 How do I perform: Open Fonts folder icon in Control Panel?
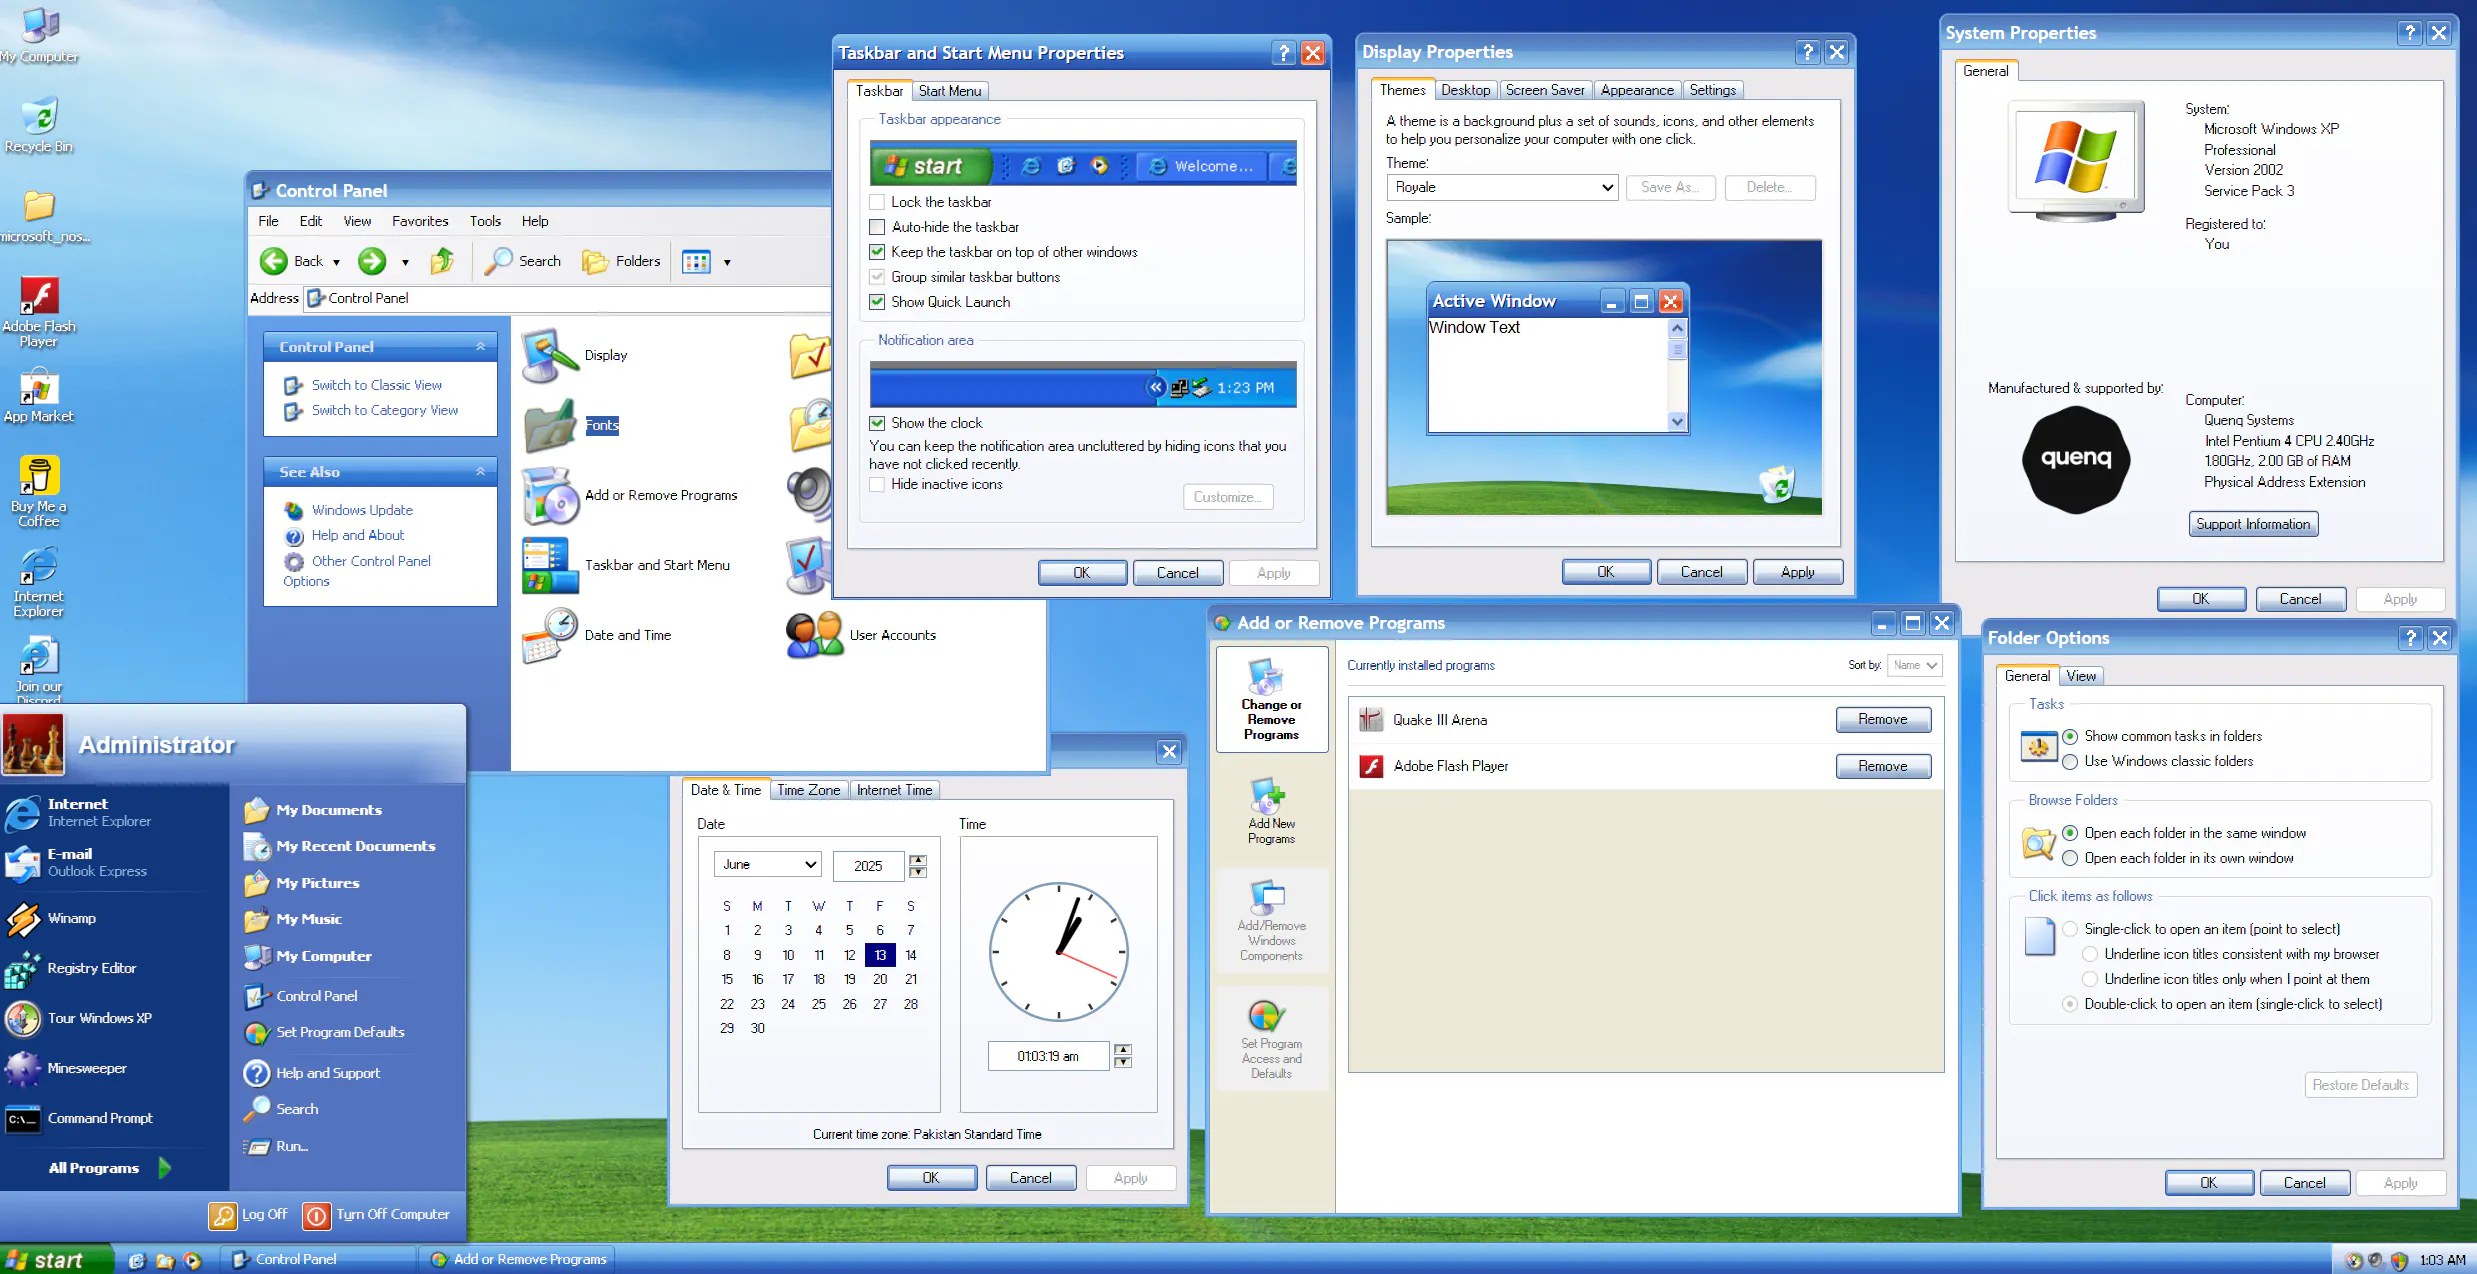coord(549,425)
